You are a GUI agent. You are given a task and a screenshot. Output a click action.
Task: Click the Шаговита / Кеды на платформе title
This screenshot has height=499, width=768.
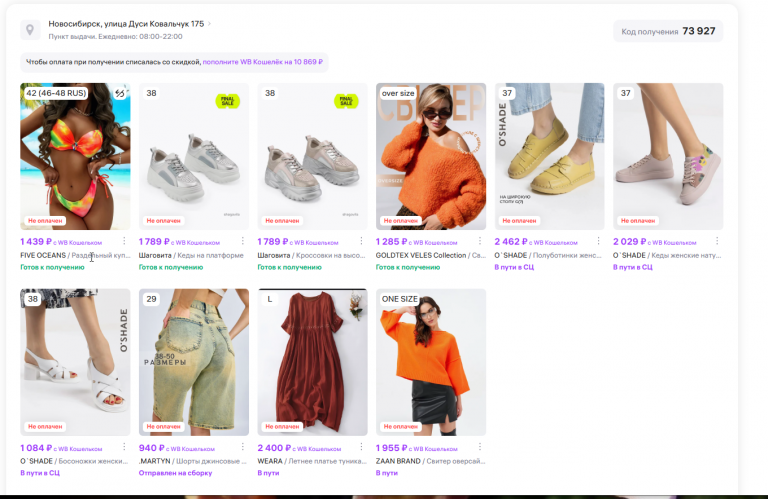191,255
